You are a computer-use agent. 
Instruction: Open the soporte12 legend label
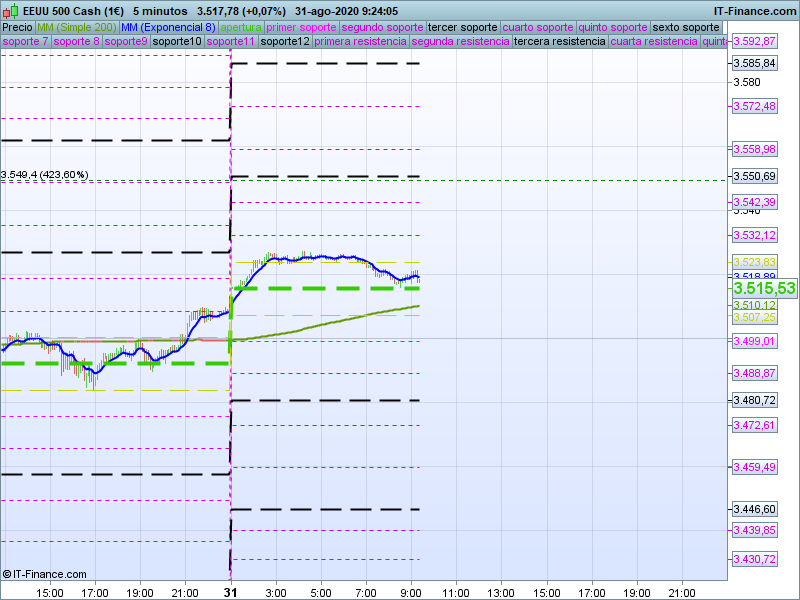pyautogui.click(x=284, y=42)
